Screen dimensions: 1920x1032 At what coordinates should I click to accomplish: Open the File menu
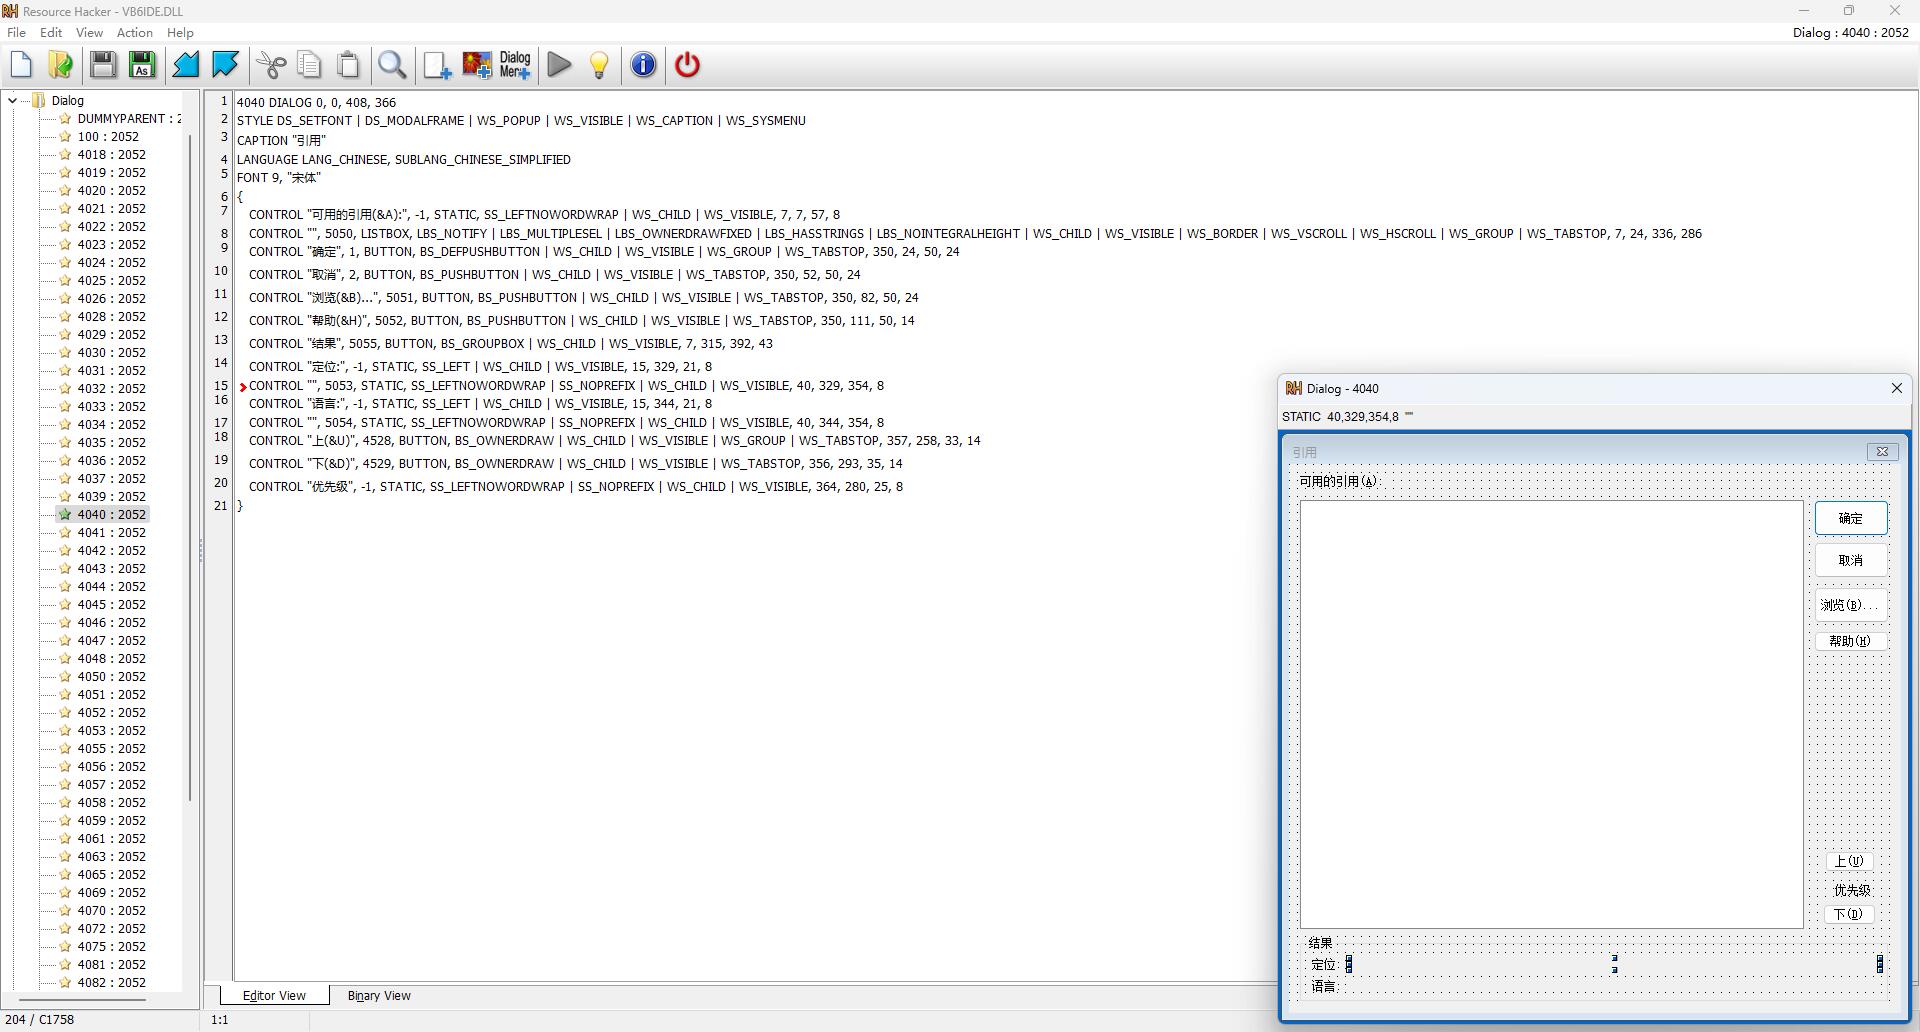pyautogui.click(x=16, y=32)
